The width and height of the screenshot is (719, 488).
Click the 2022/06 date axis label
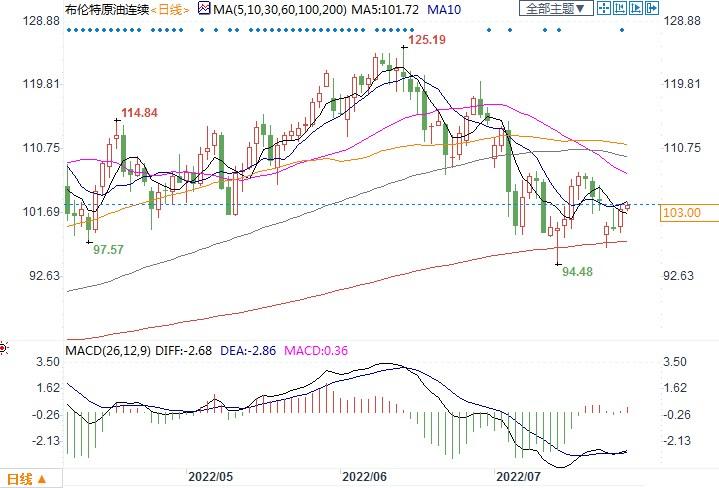[x=364, y=477]
